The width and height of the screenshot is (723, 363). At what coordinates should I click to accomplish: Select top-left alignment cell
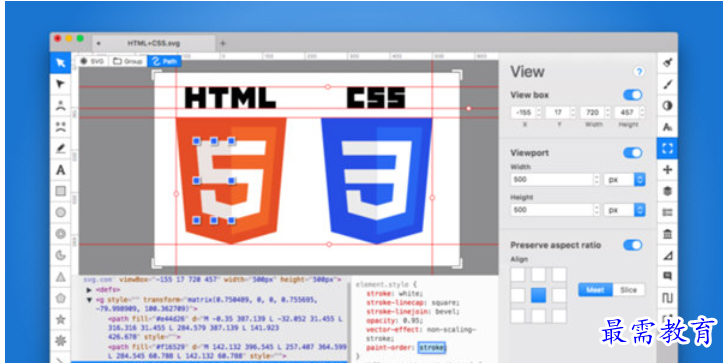click(518, 275)
